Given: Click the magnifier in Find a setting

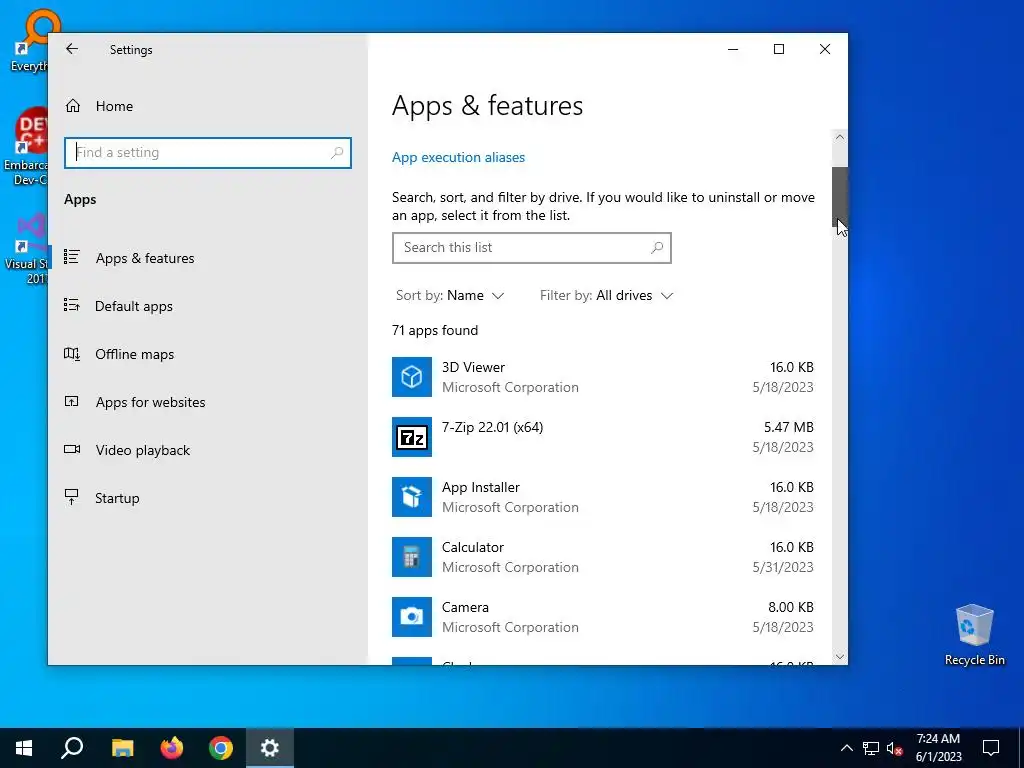Looking at the screenshot, I should tap(337, 153).
